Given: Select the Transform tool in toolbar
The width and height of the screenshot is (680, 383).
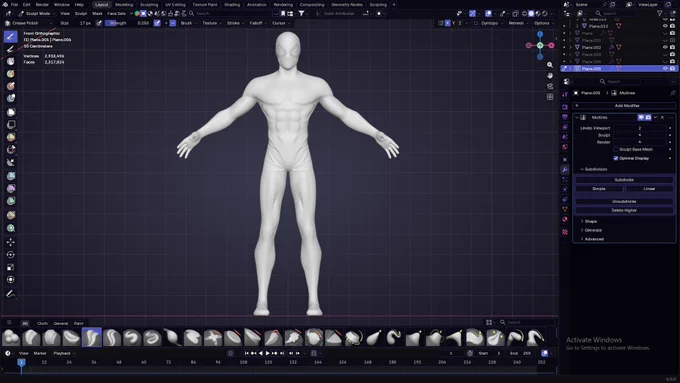Looking at the screenshot, I should click(x=11, y=280).
